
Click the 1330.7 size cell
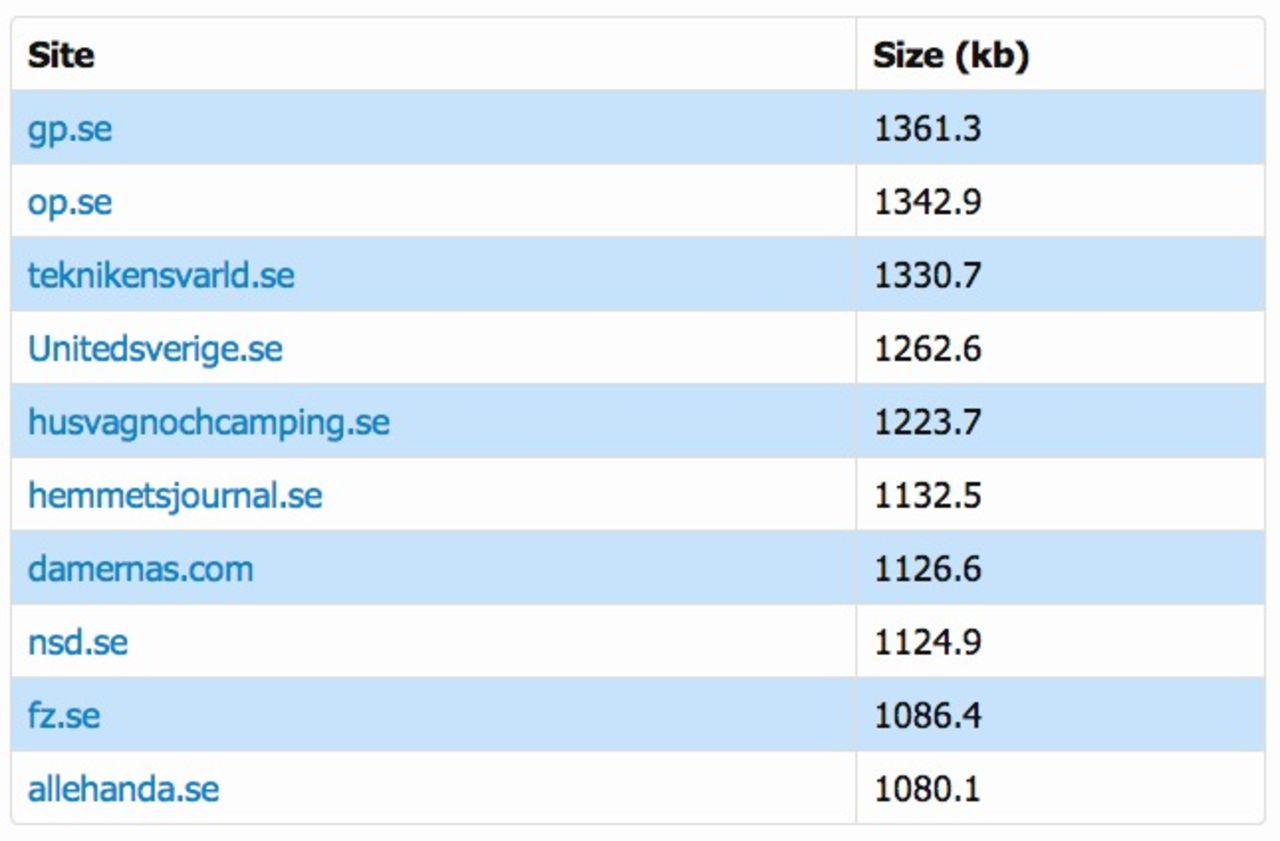[x=928, y=275]
